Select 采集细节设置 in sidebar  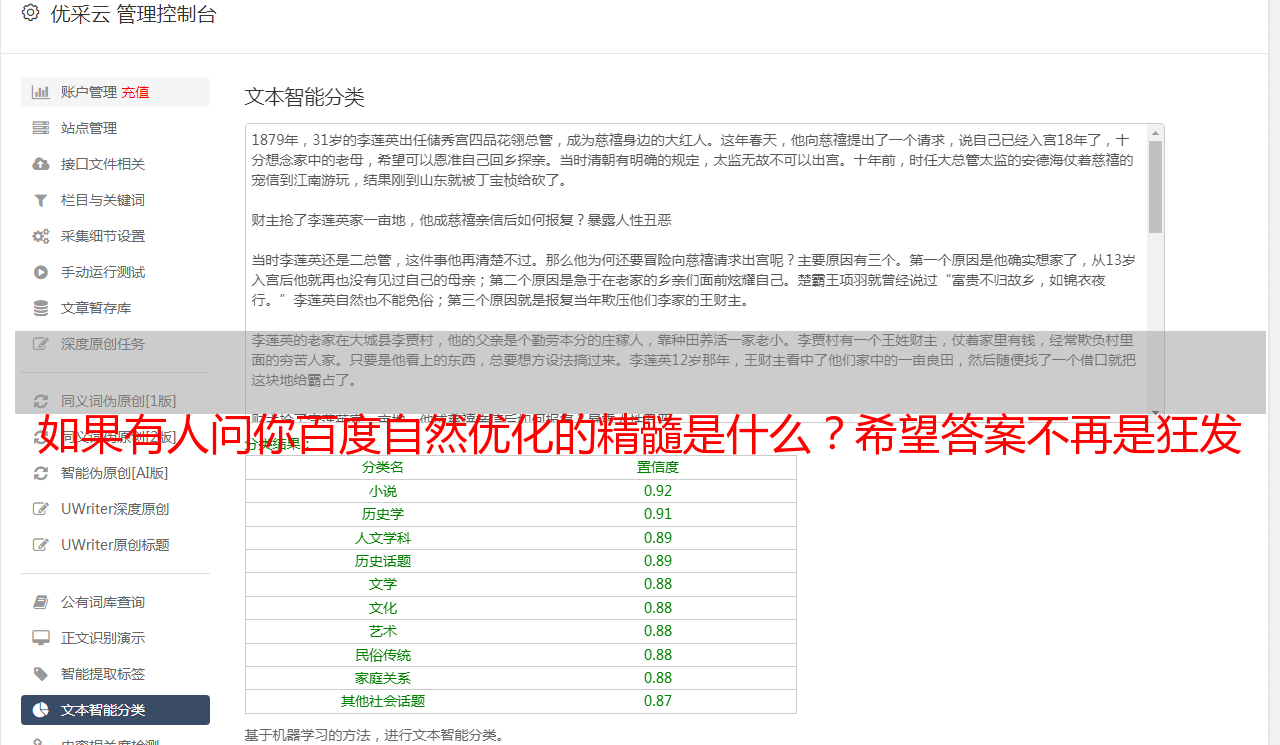(115, 236)
